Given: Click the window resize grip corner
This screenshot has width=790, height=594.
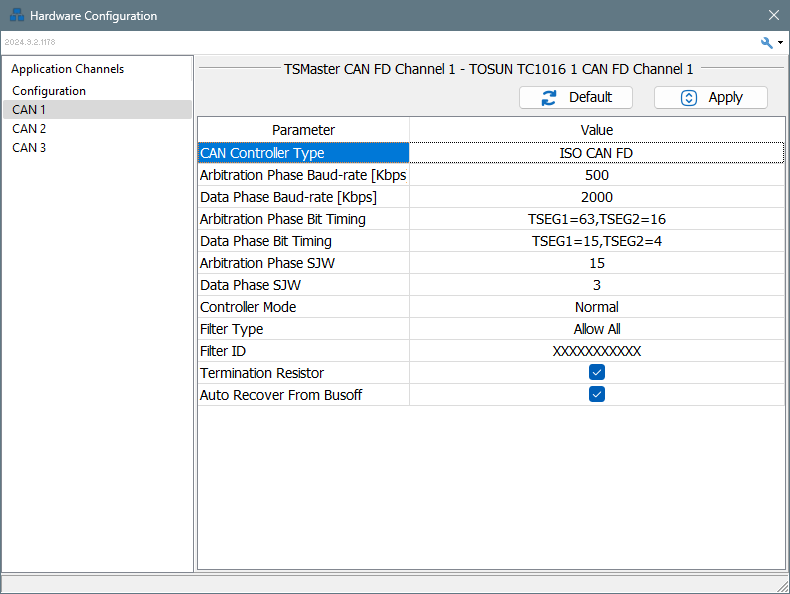Looking at the screenshot, I should [x=783, y=587].
